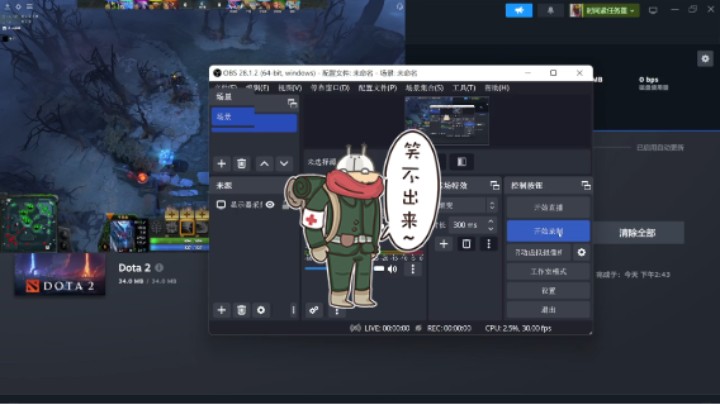720x404 pixels.
Task: Move the selected scene down
Action: click(x=284, y=163)
